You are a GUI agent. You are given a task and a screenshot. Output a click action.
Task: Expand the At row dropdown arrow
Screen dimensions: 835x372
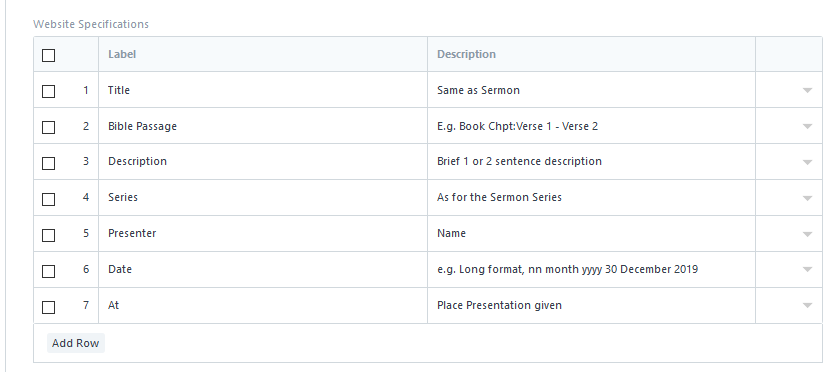pyautogui.click(x=807, y=305)
